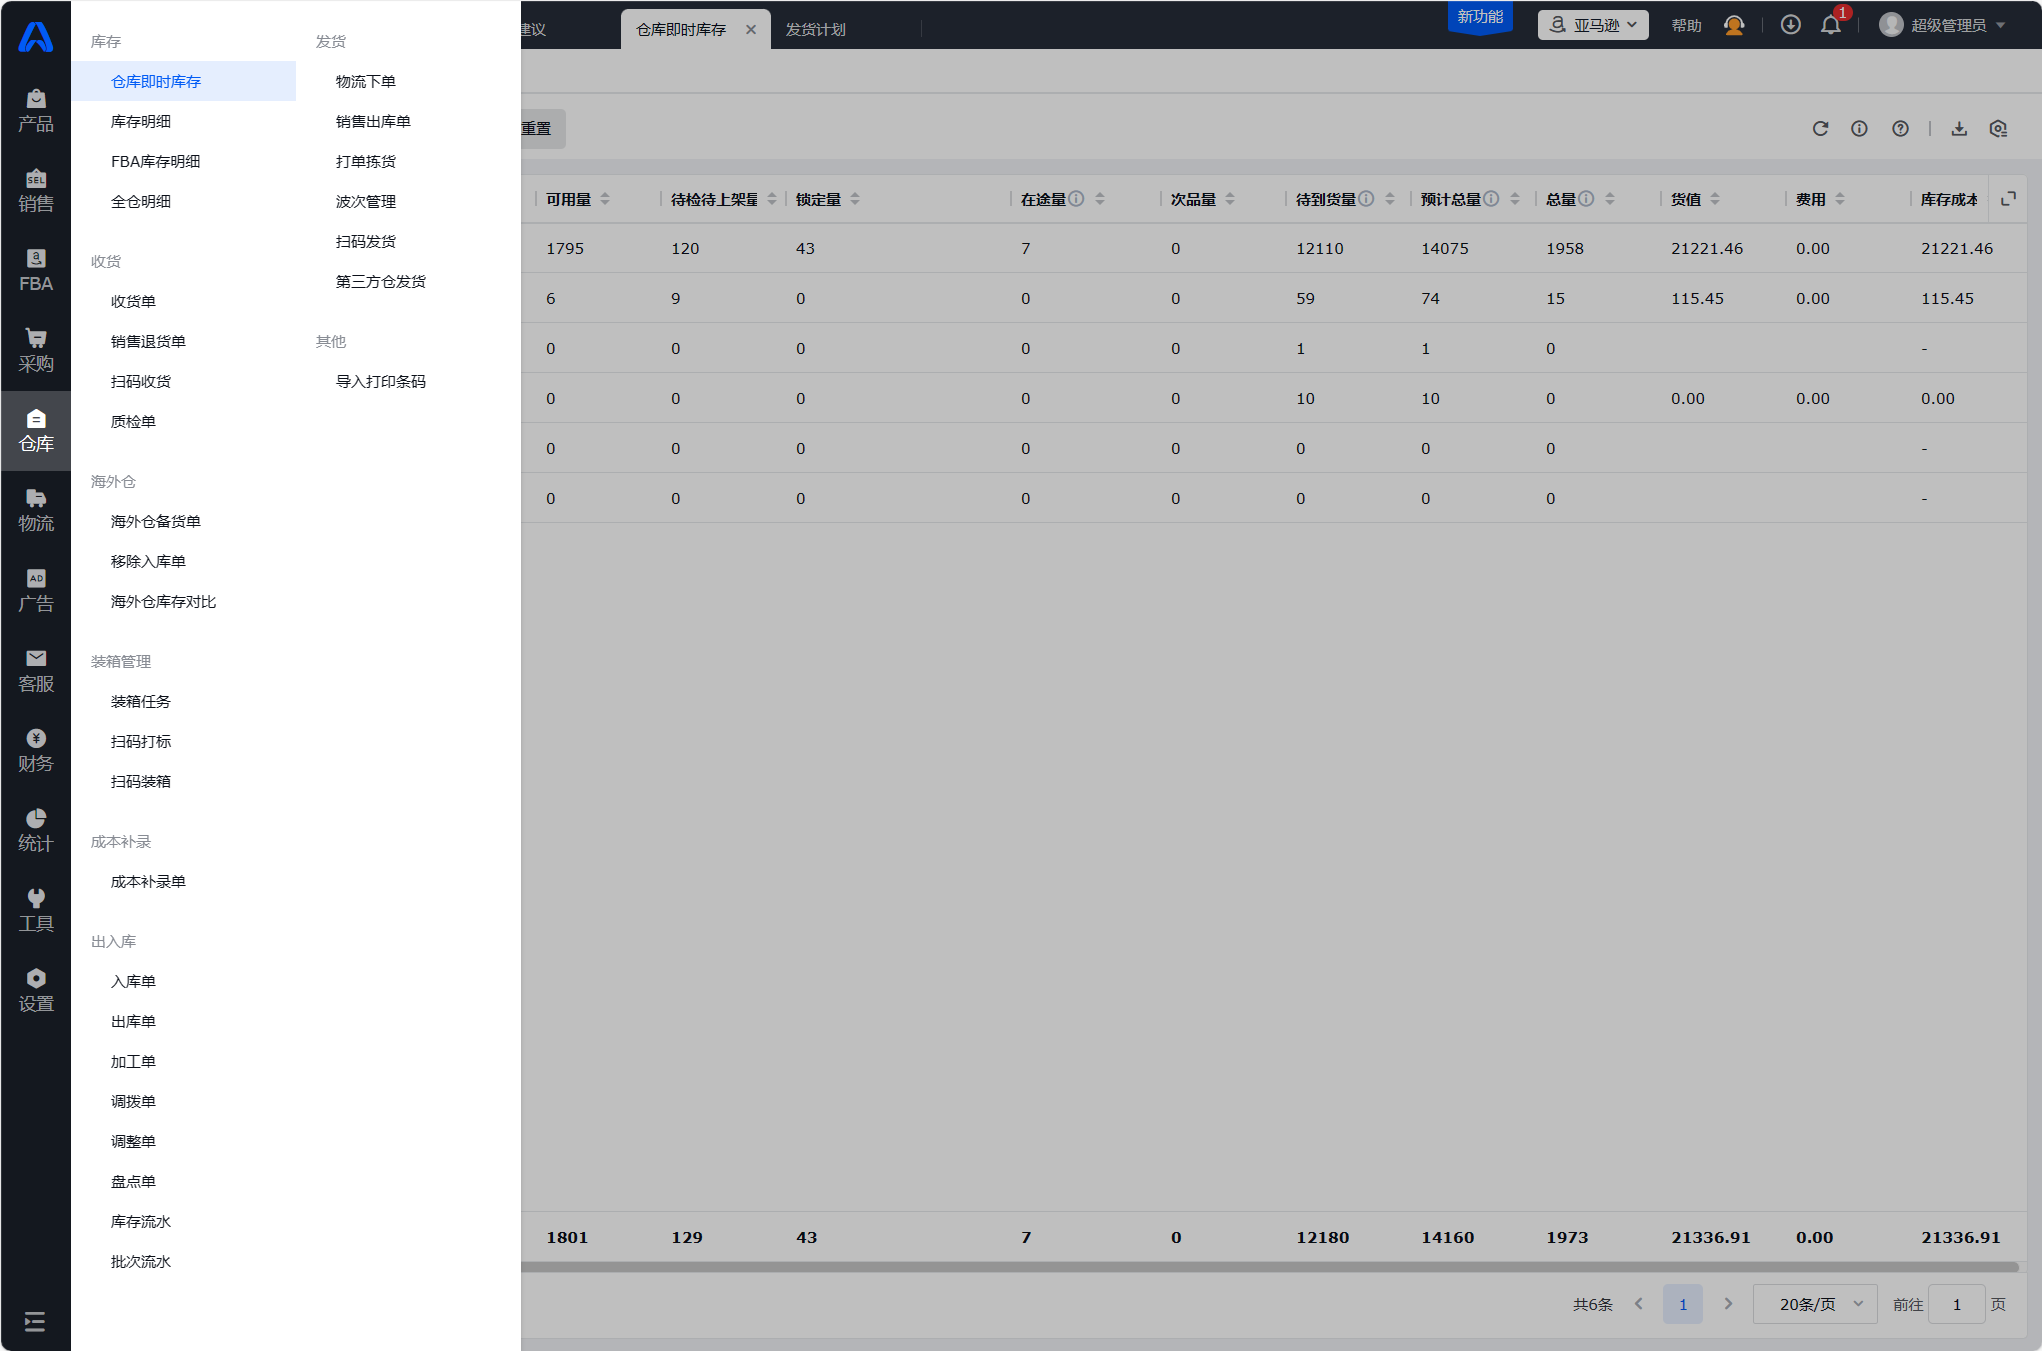This screenshot has height=1351, width=2042.
Task: Collapse the sidebar using bottom menu icon
Action: pos(35,1322)
